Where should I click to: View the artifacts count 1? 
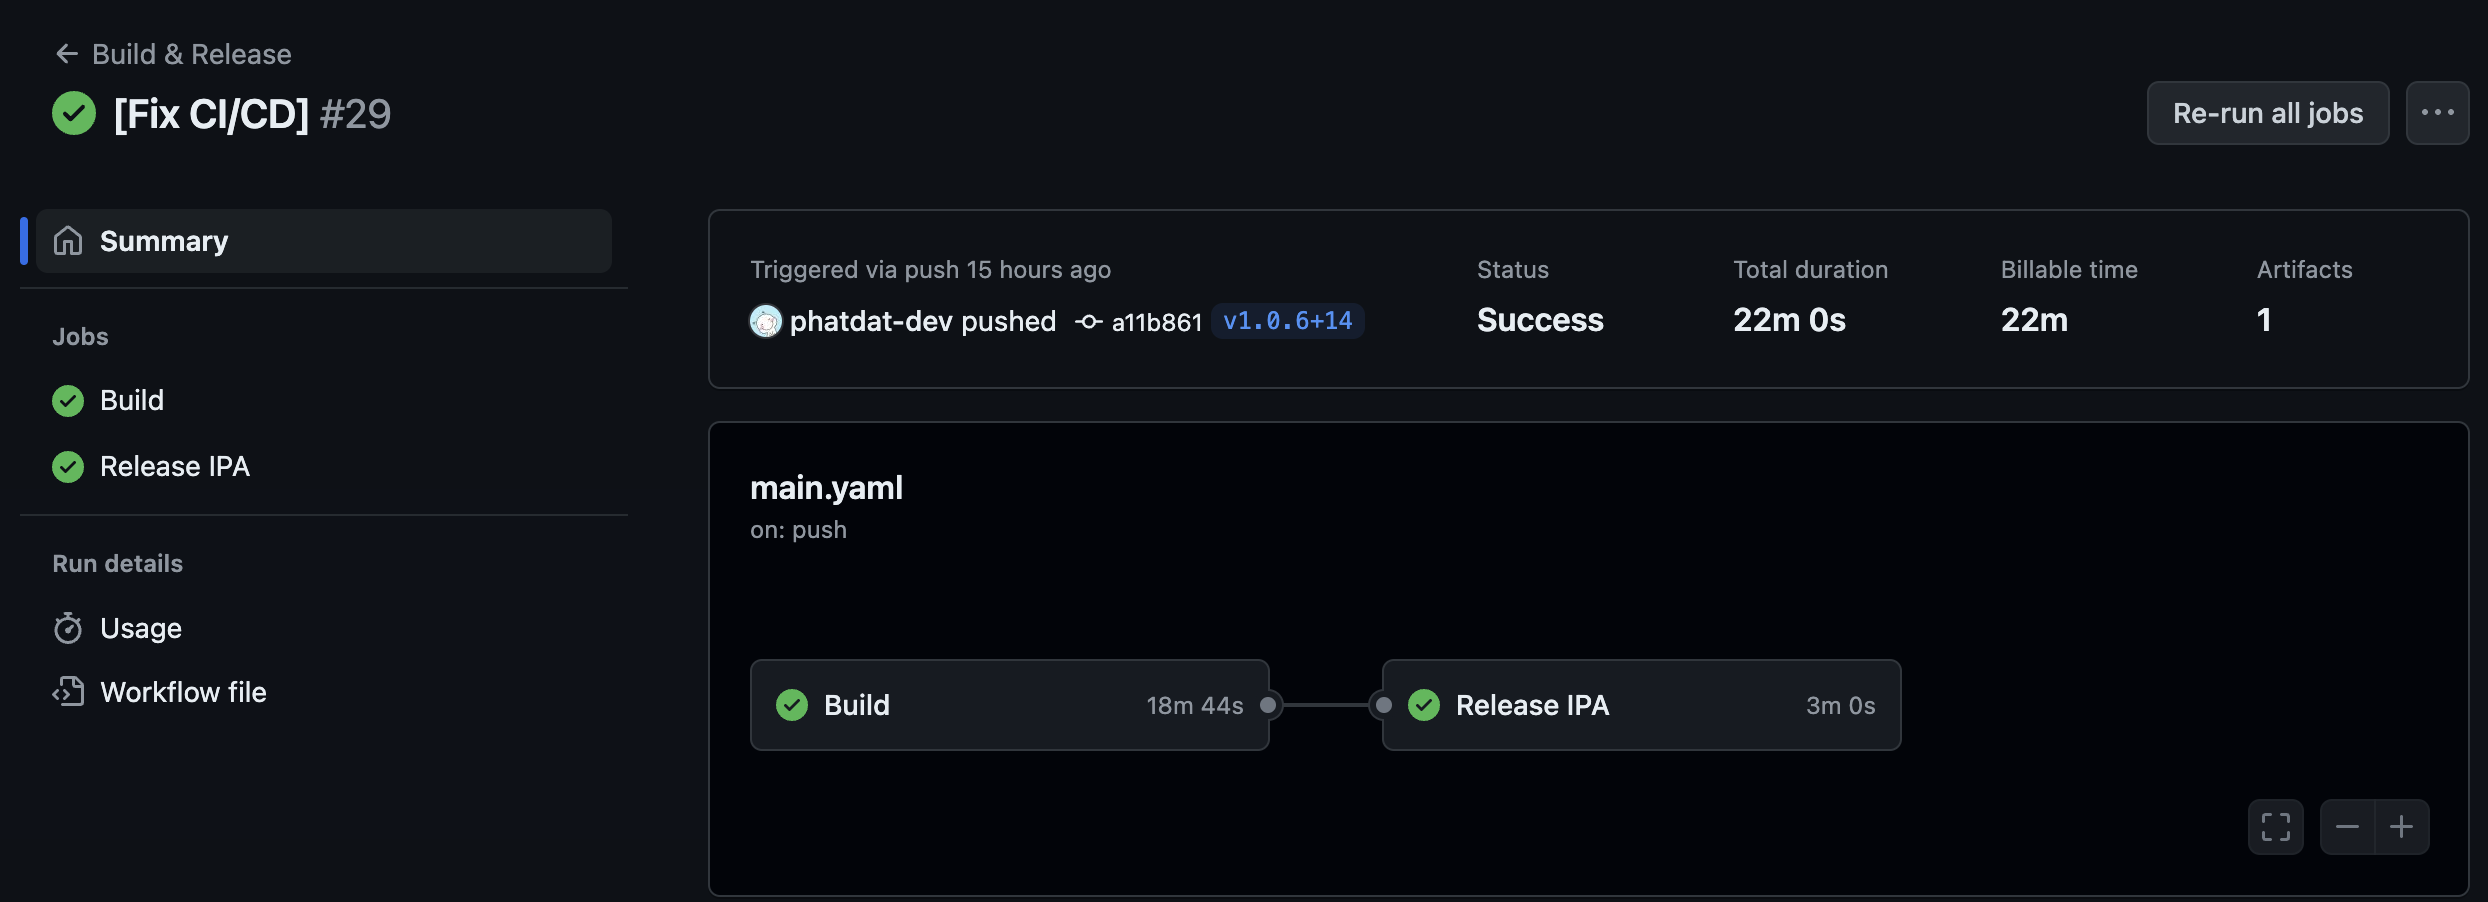pos(2264,320)
